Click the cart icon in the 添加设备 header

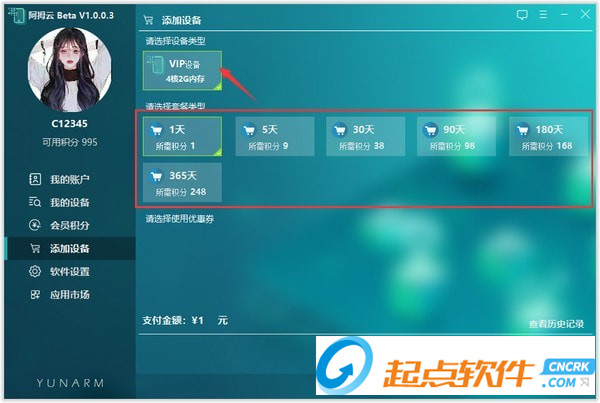point(148,20)
